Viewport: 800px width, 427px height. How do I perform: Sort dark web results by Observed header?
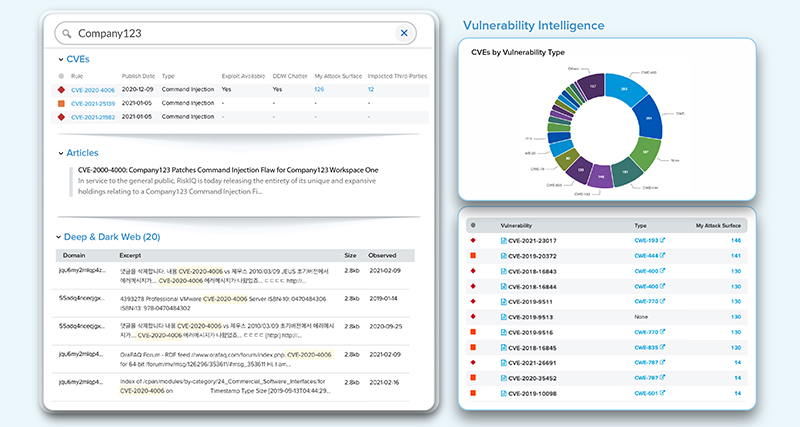point(382,255)
